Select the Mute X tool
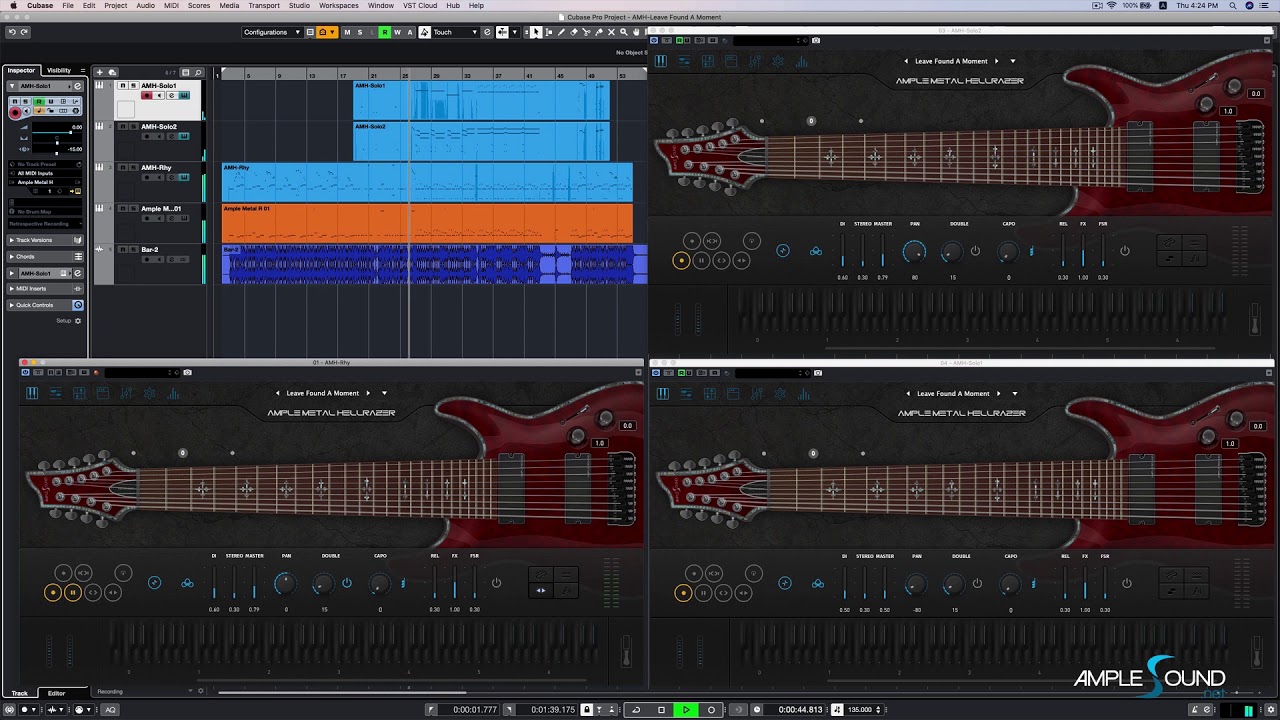The height and width of the screenshot is (720, 1280). pyautogui.click(x=611, y=32)
